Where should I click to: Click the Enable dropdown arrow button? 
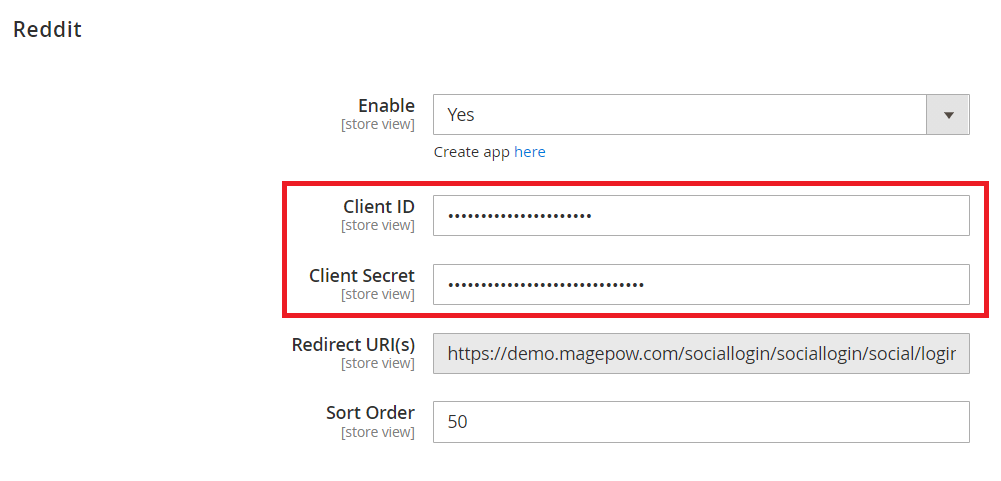tap(948, 115)
